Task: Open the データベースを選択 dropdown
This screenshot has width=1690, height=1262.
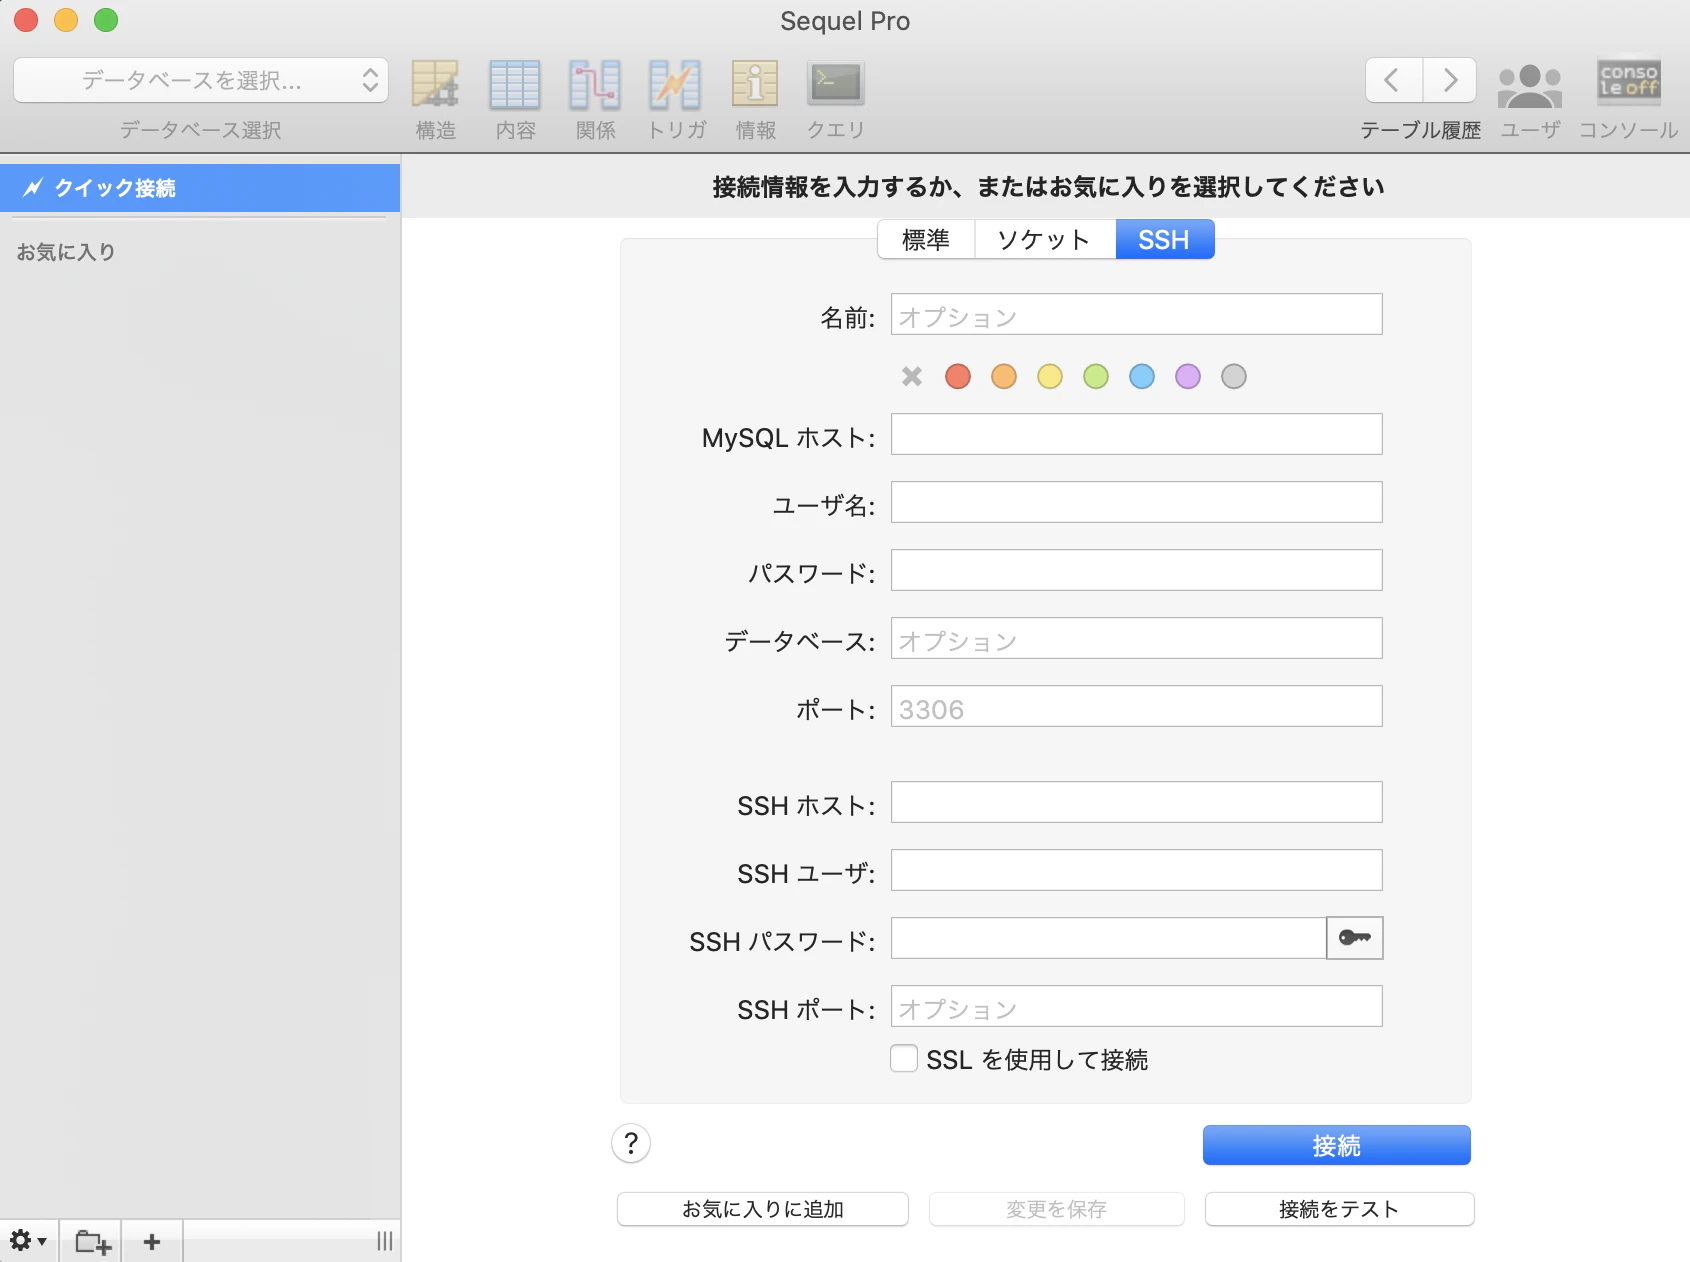Action: pos(200,80)
